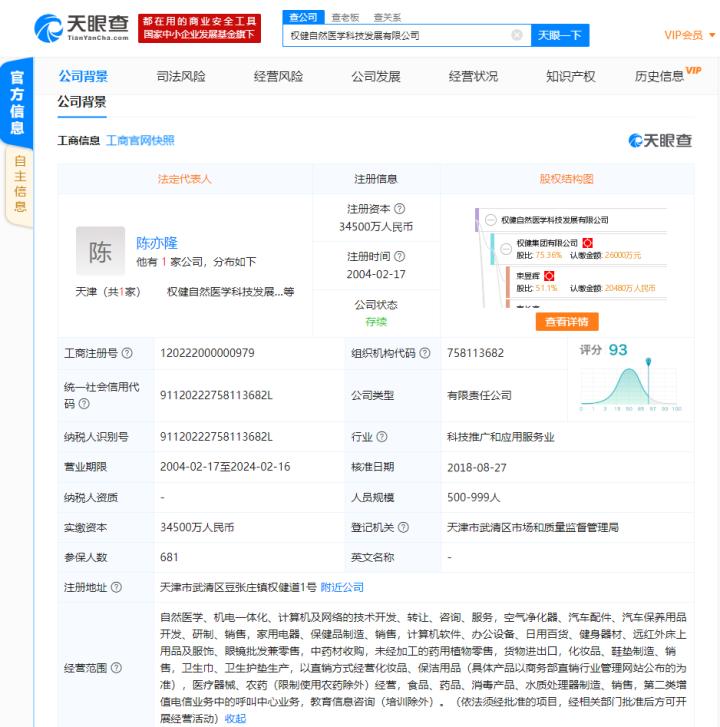The image size is (720, 727).
Task: Open the 司法风险 tab
Action: coord(181,77)
